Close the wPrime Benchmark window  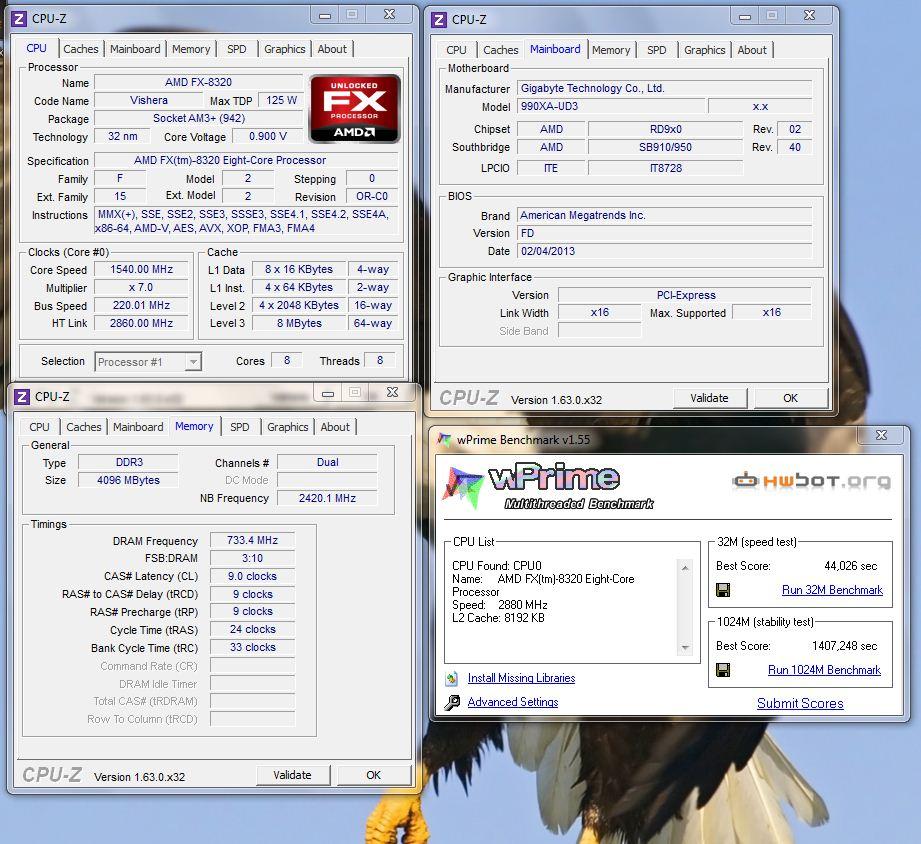click(x=882, y=435)
